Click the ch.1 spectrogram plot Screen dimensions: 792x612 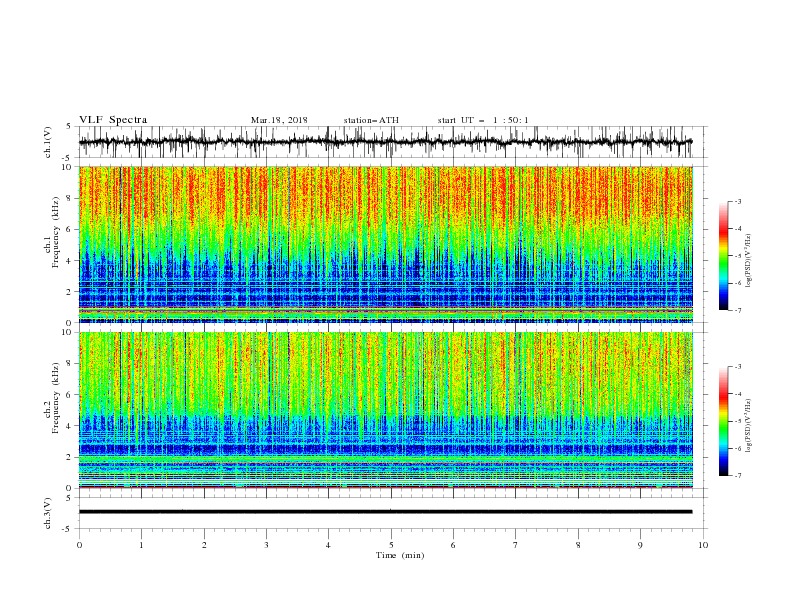tap(386, 244)
